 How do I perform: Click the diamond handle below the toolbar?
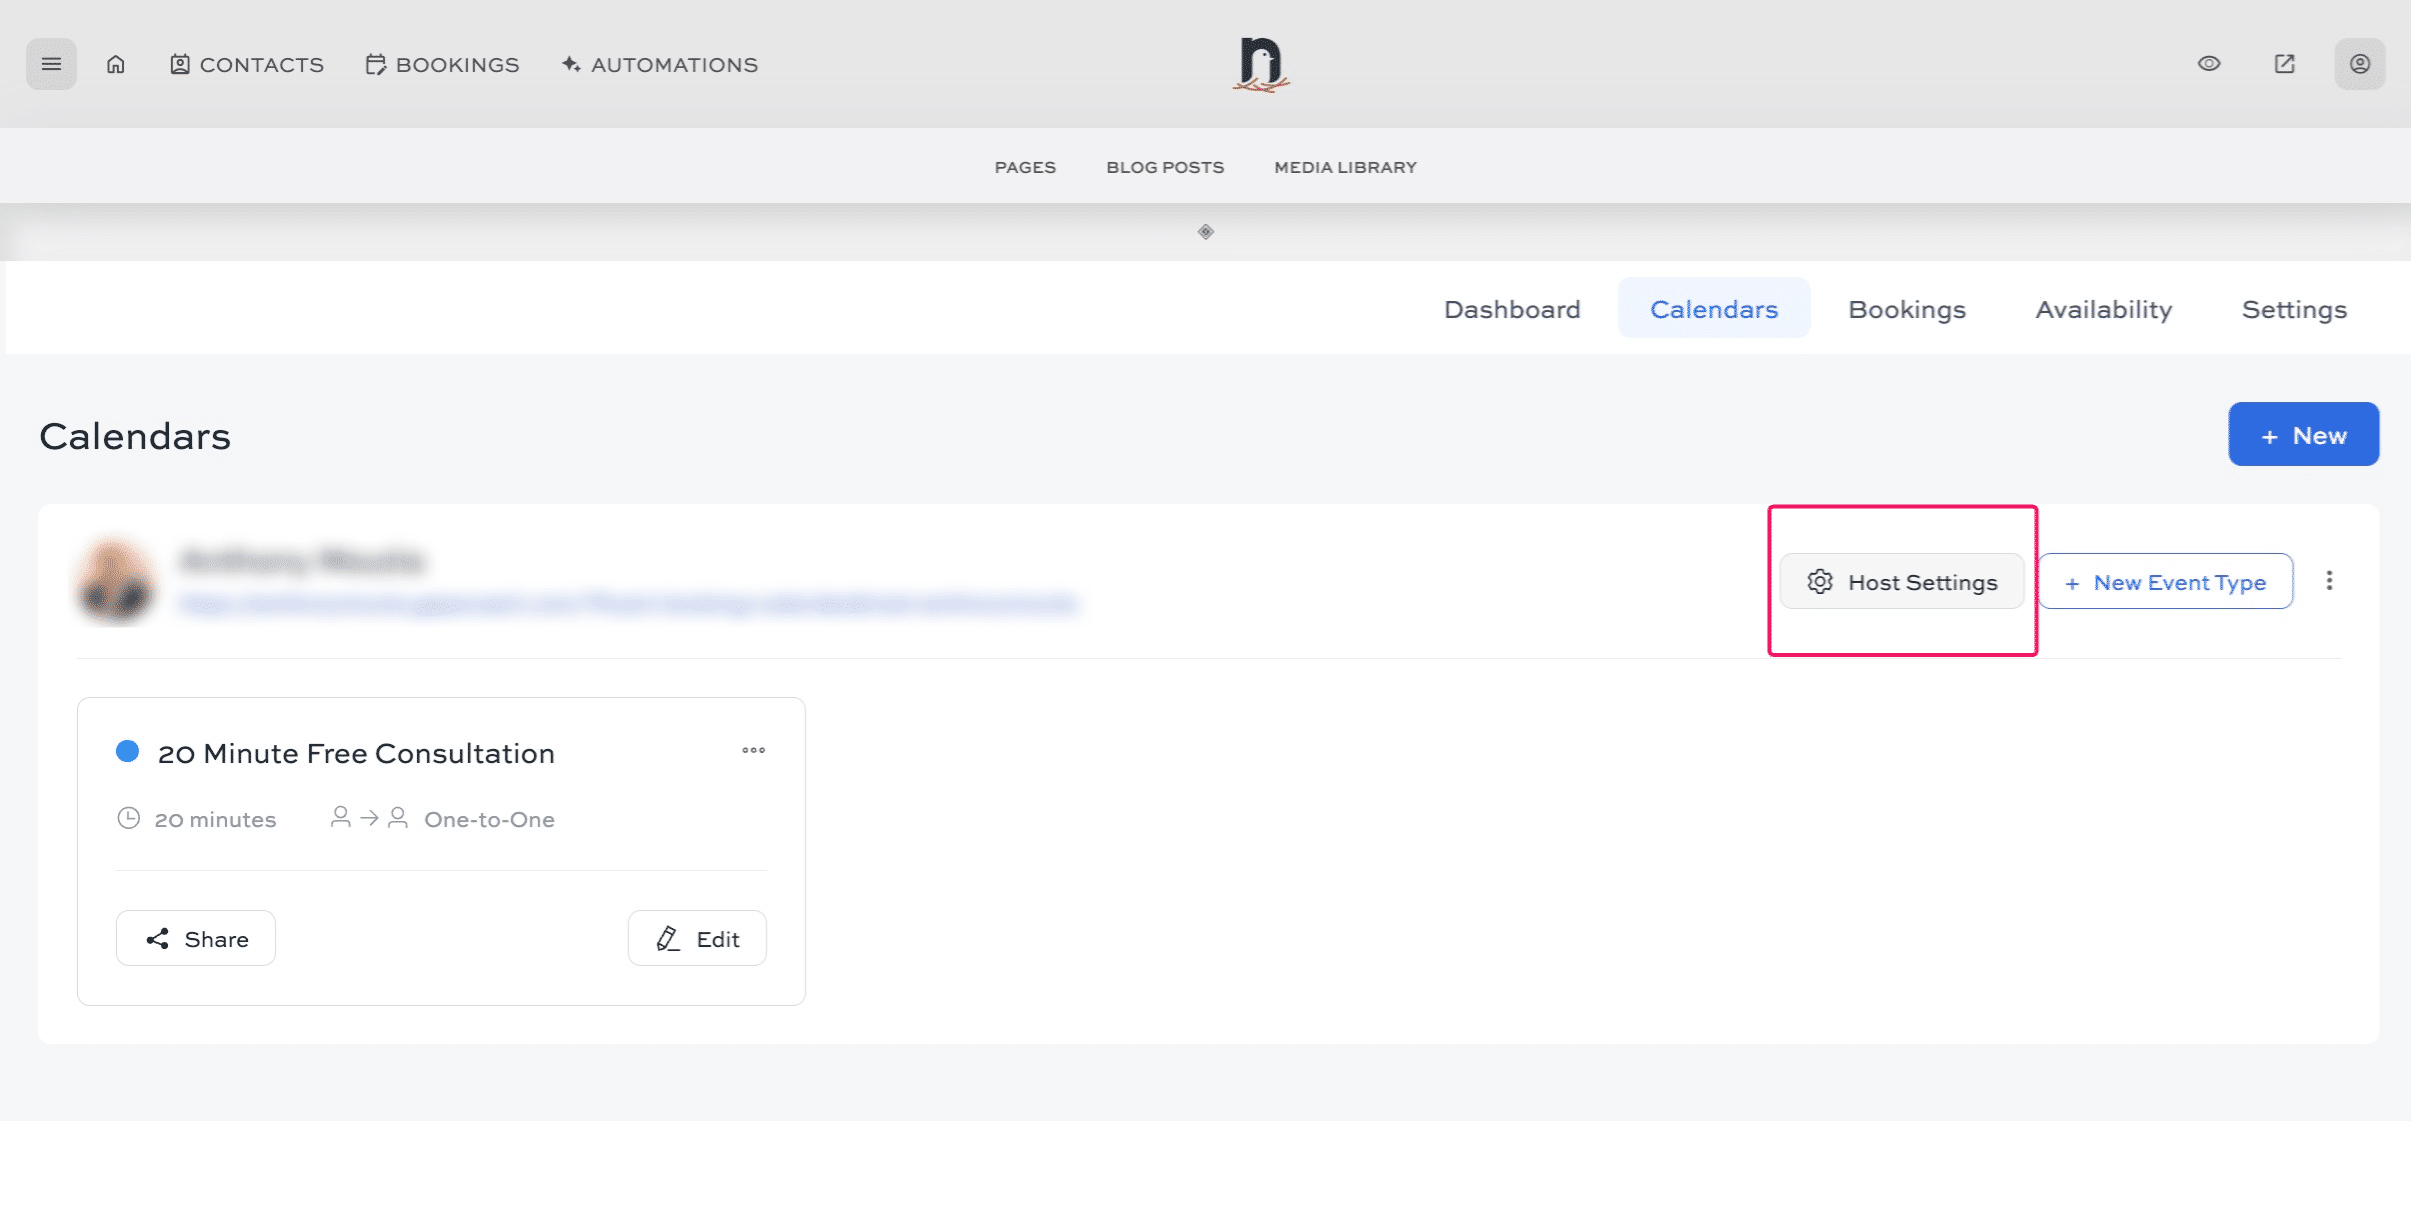(x=1206, y=232)
